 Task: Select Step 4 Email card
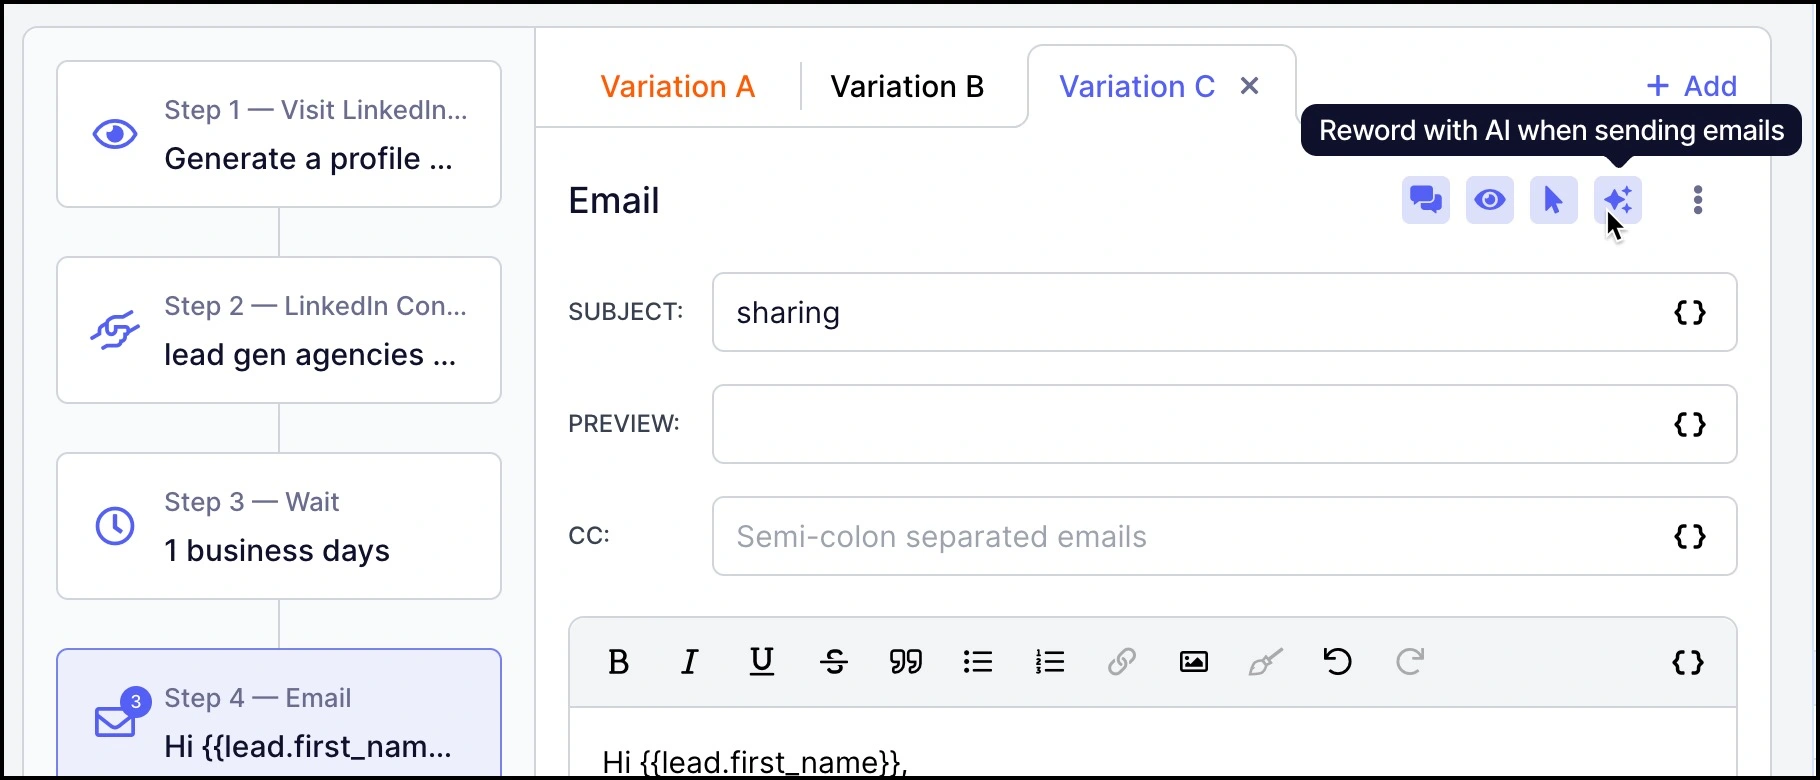[x=279, y=714]
